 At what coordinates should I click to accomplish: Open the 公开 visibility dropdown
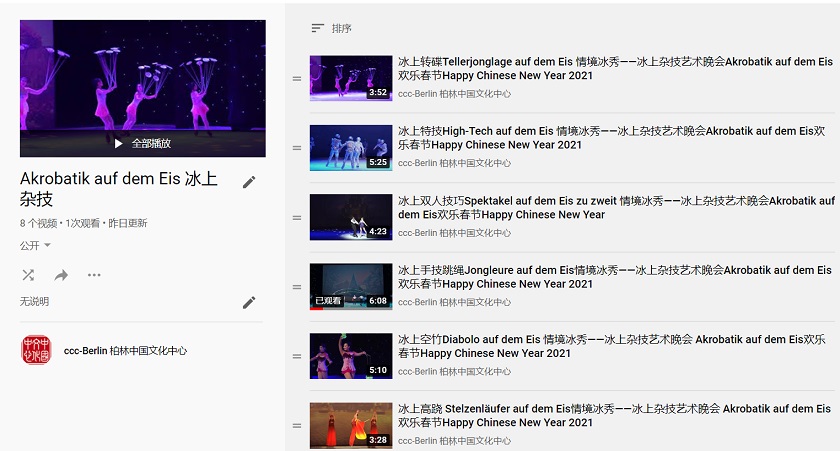[x=35, y=245]
